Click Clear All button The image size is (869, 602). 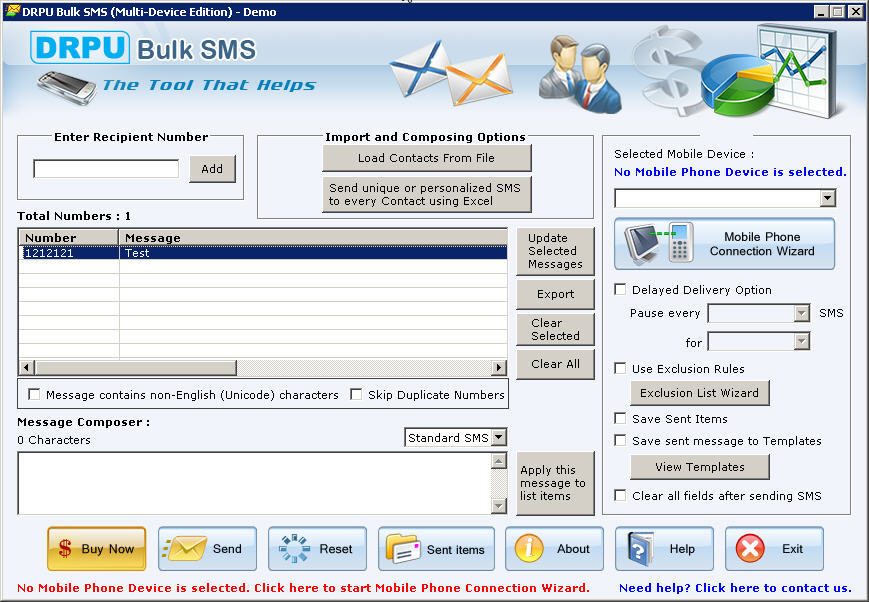(555, 364)
